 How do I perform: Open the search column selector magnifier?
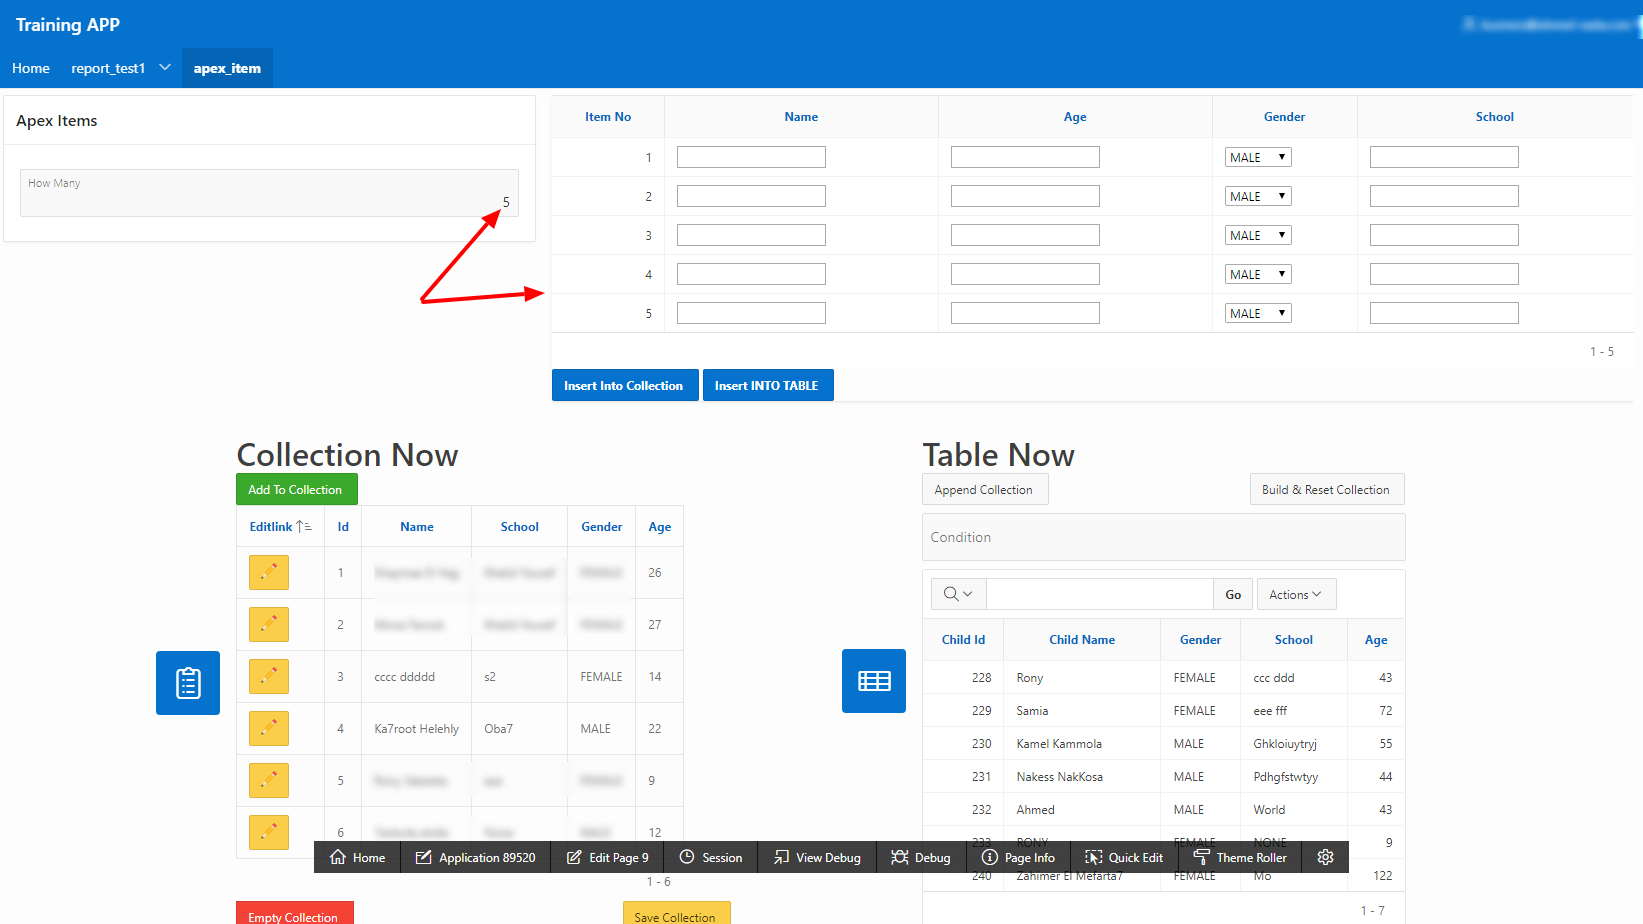click(958, 594)
